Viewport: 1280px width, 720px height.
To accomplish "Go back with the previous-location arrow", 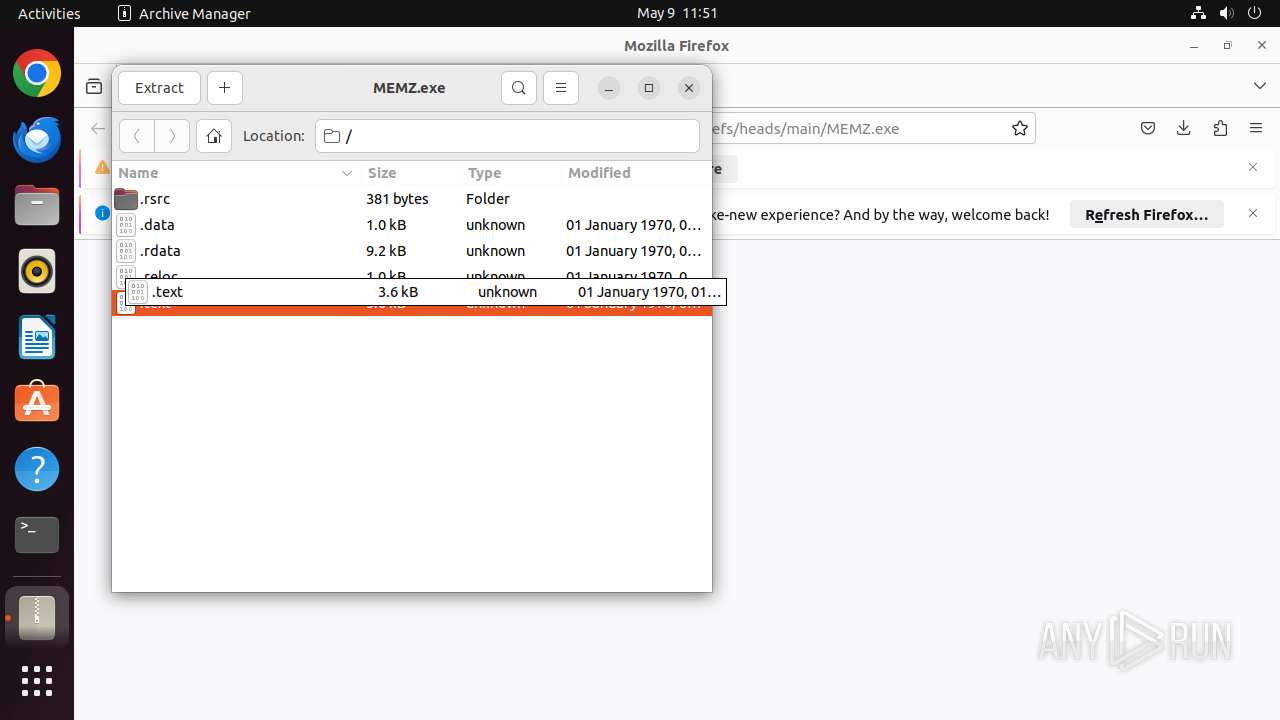I will coord(137,136).
